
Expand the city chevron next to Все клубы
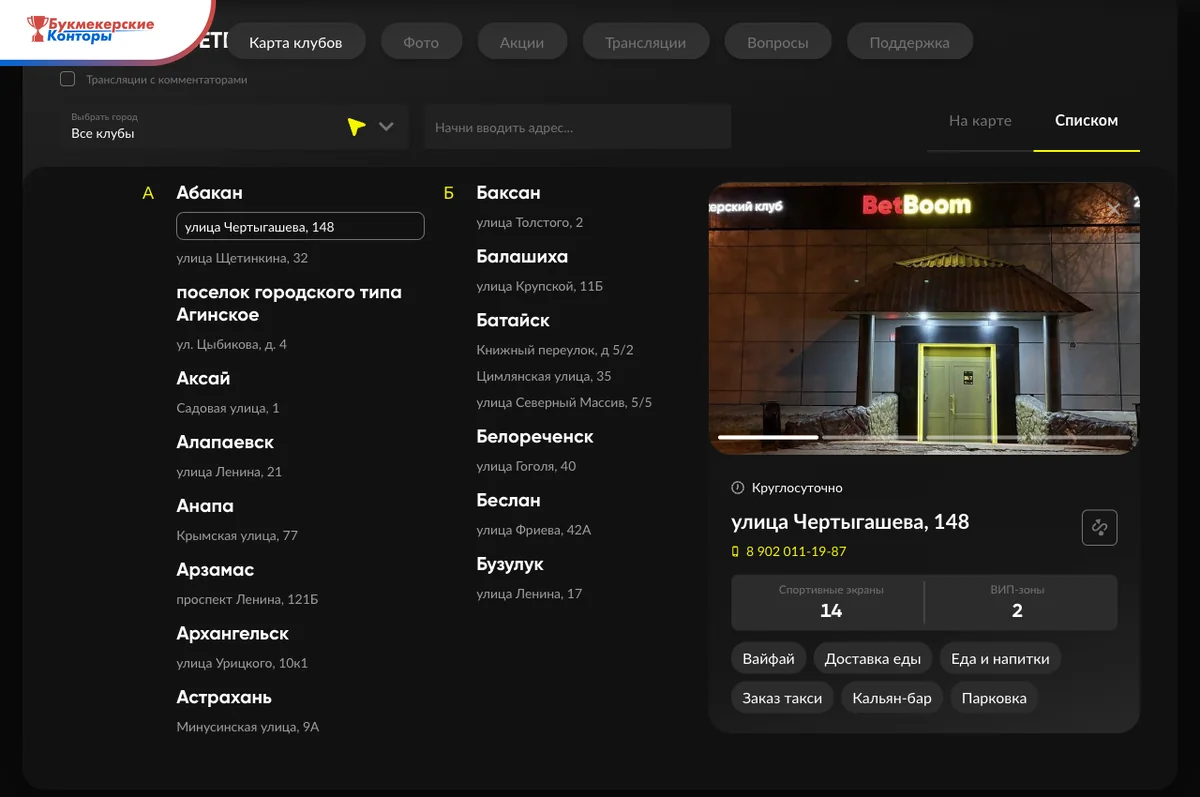386,127
